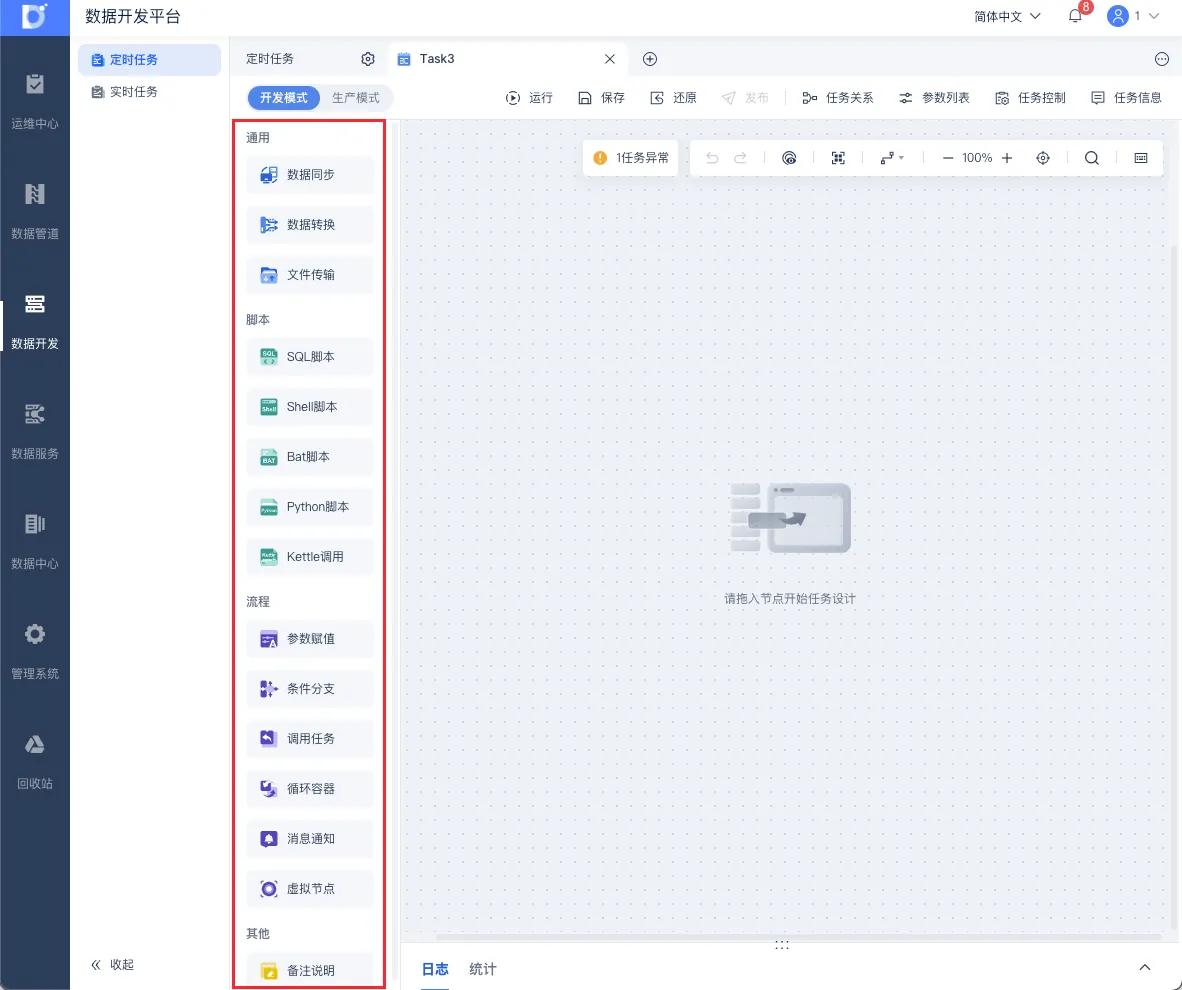Collapse the side menu via 收起
Screen dimensions: 1182x990
pos(112,964)
